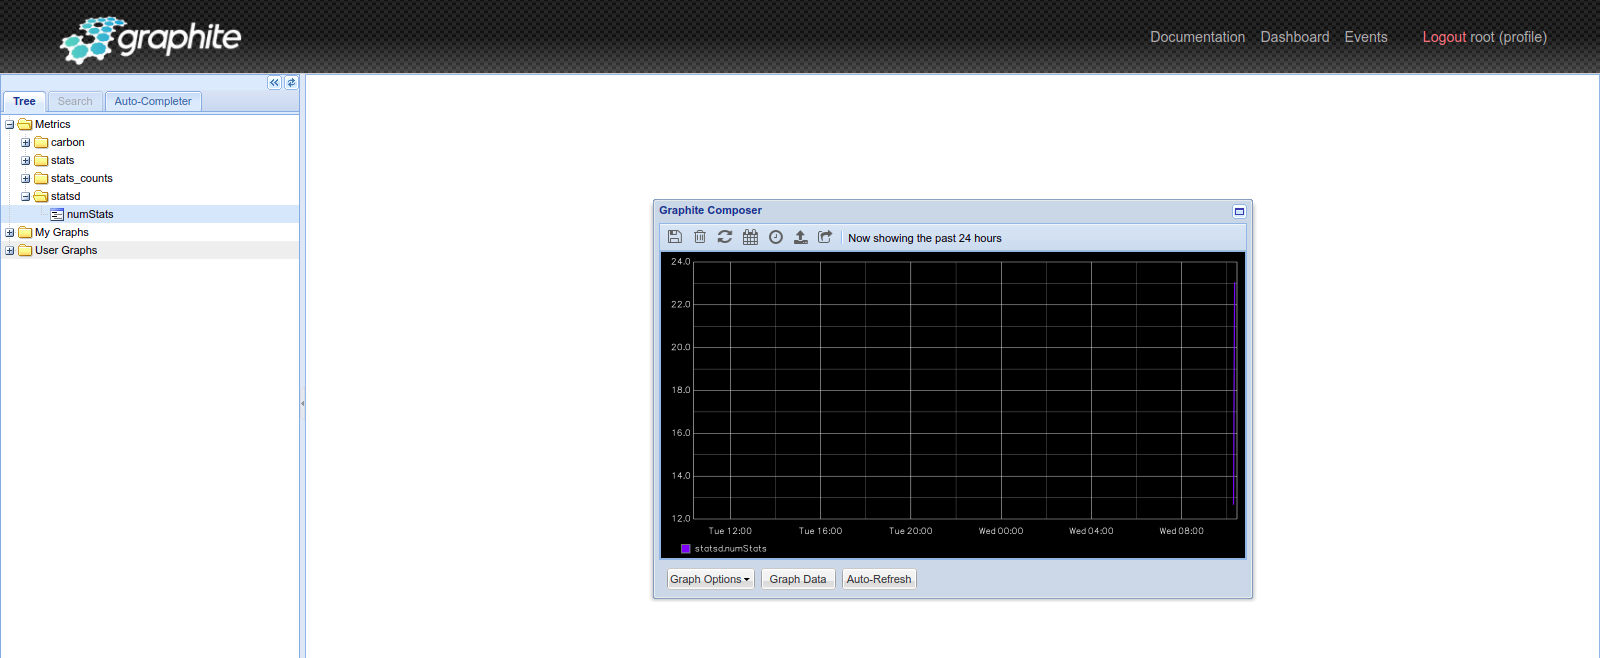Image resolution: width=1600 pixels, height=658 pixels.
Task: Click the carbon folder icon
Action: tap(41, 142)
